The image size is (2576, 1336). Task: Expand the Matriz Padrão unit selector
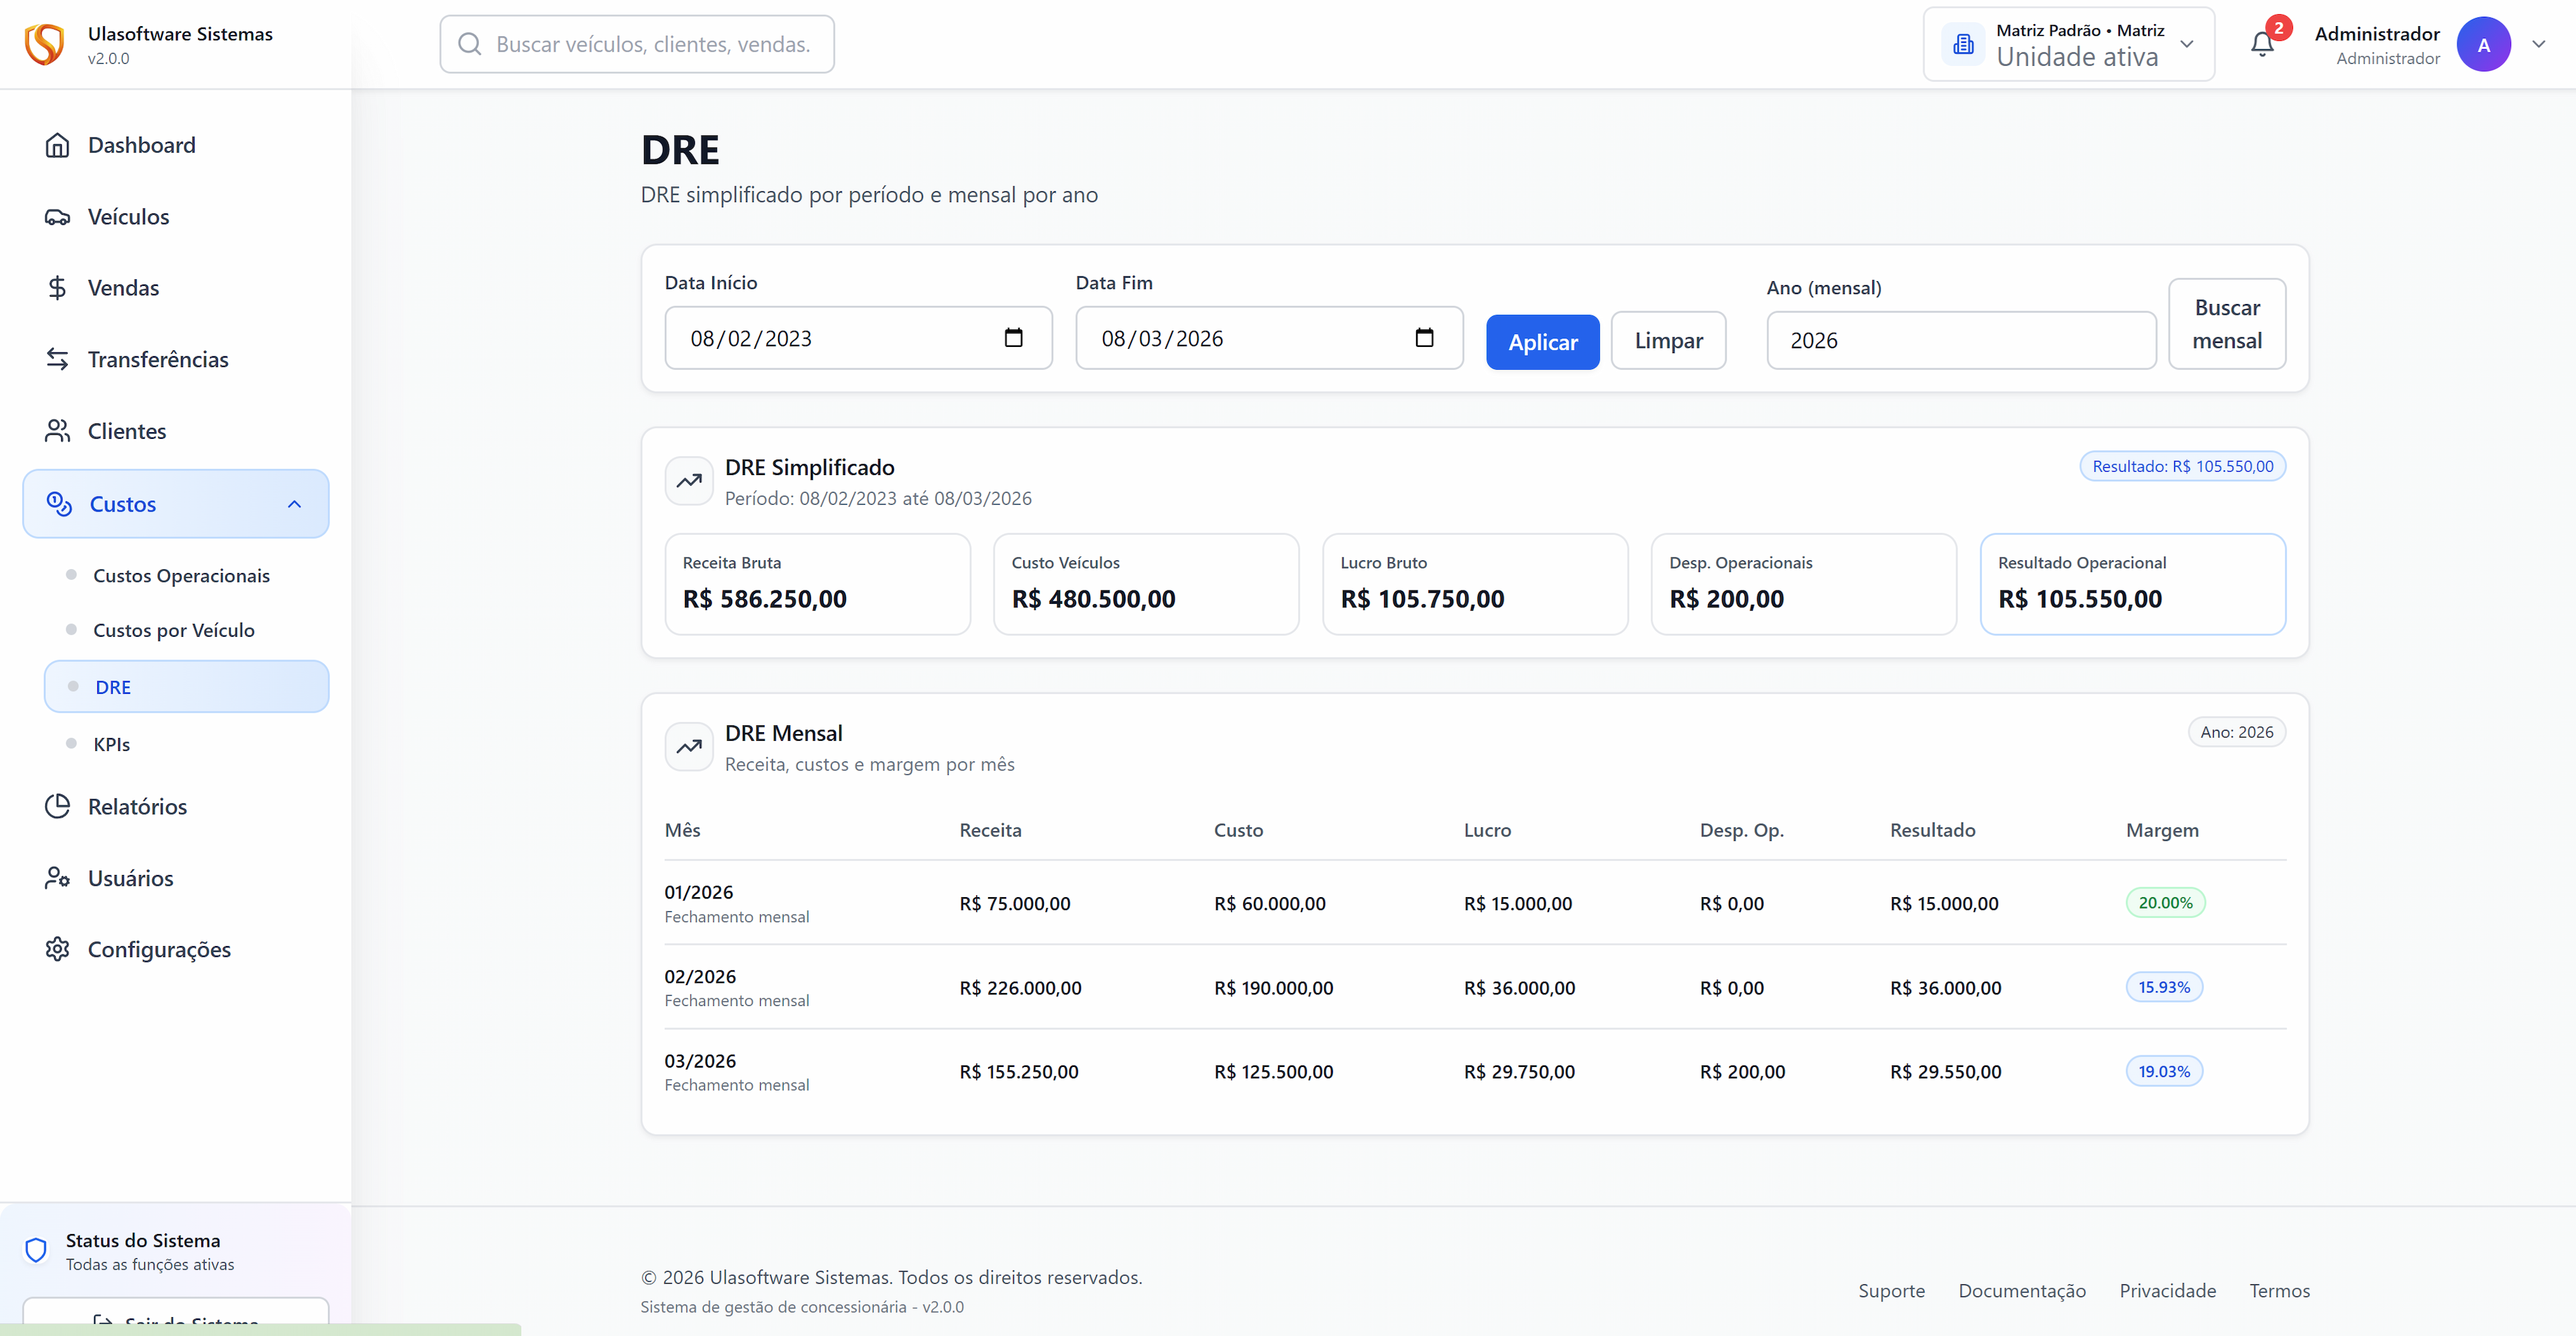(2187, 44)
